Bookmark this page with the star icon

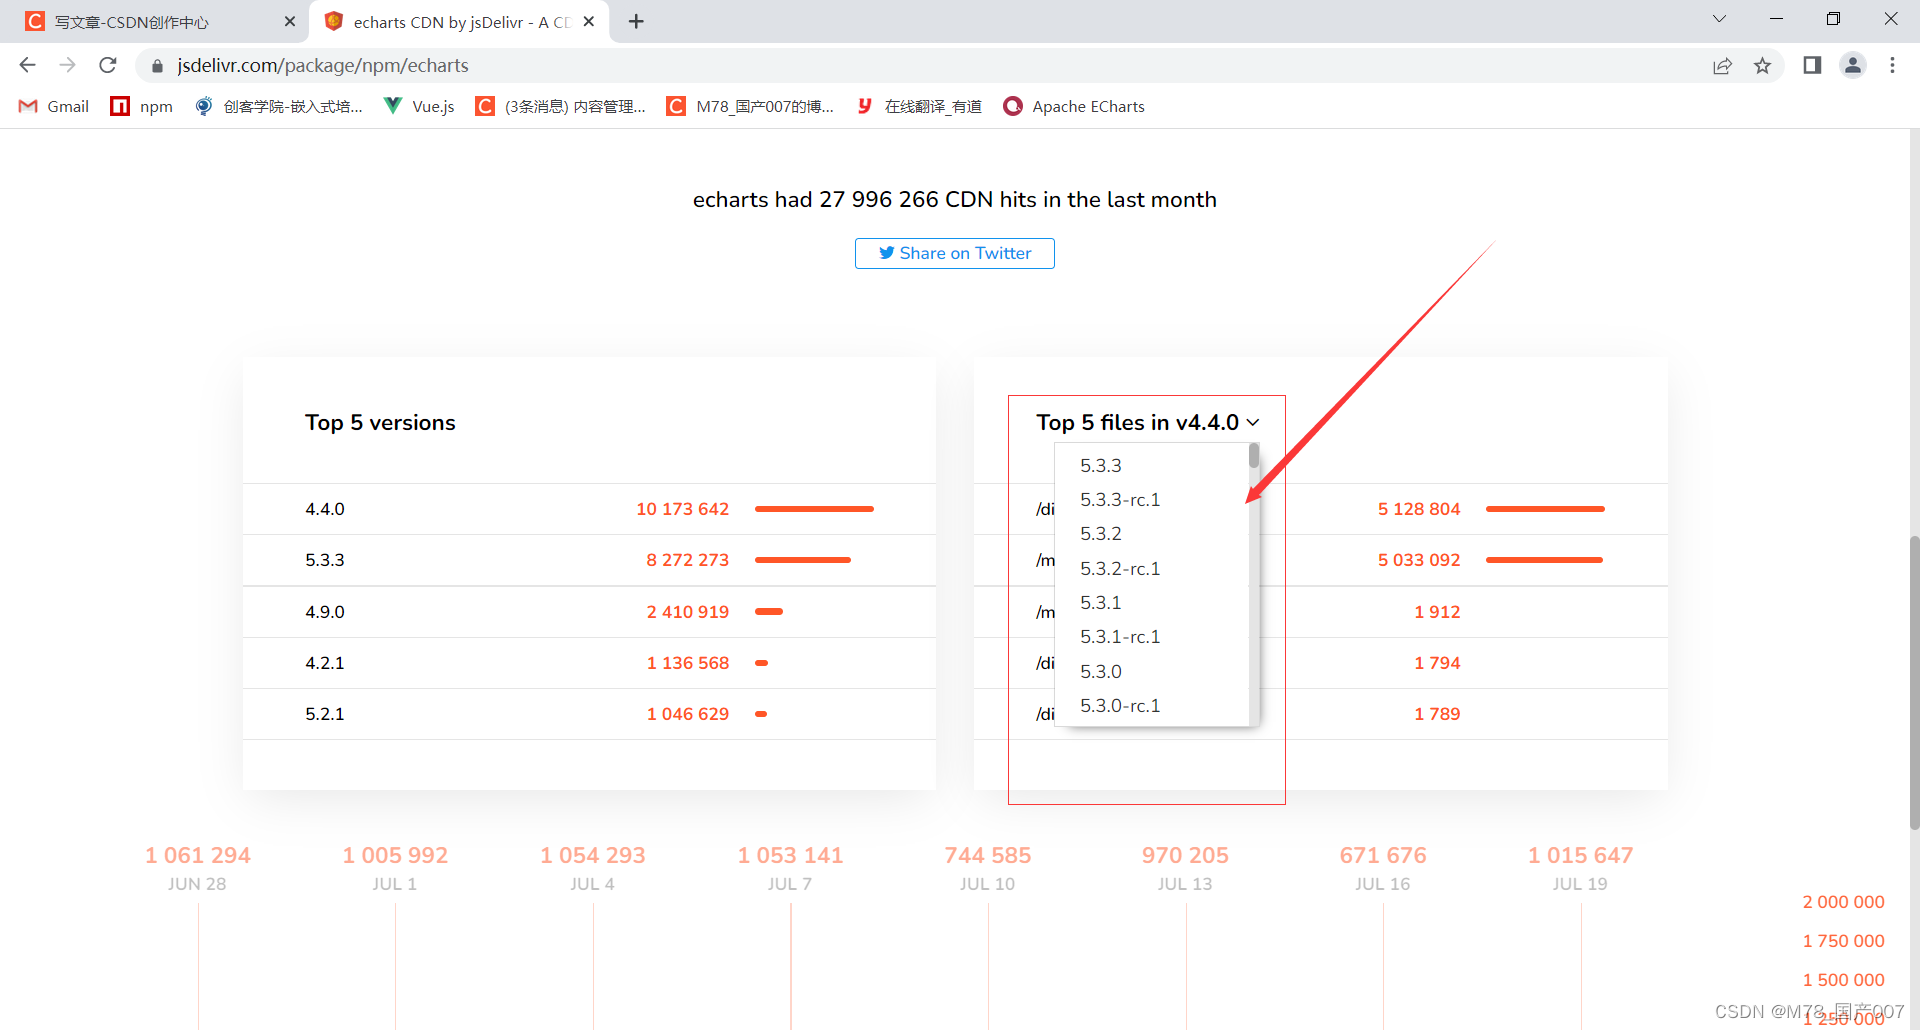(x=1762, y=66)
